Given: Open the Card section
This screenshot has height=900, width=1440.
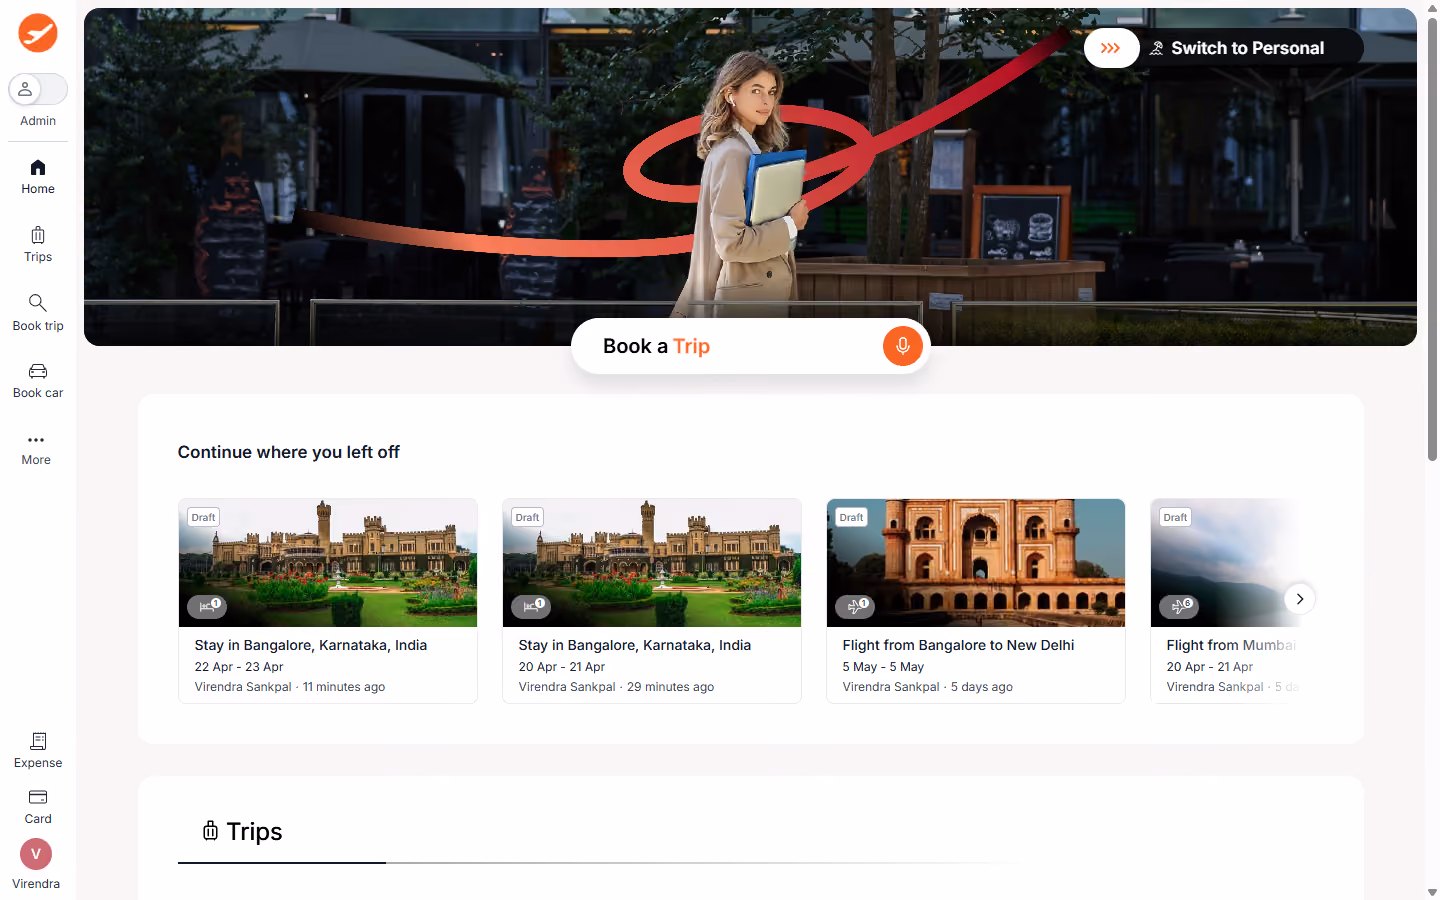Looking at the screenshot, I should click(x=38, y=806).
